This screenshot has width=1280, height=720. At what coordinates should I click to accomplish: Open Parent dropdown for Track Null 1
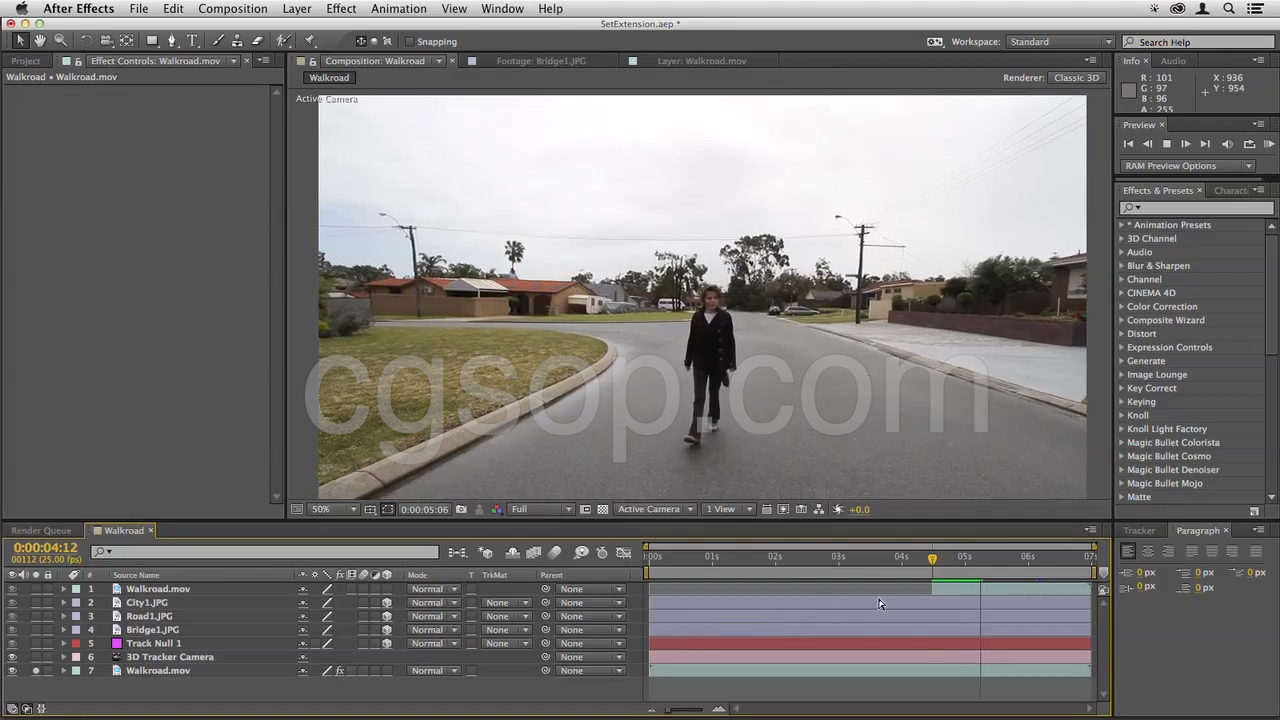590,644
